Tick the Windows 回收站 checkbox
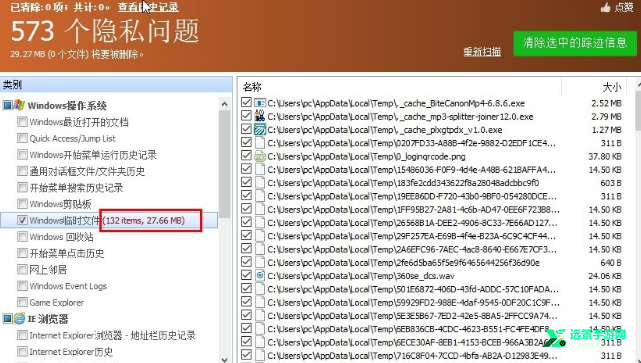 (x=22, y=236)
